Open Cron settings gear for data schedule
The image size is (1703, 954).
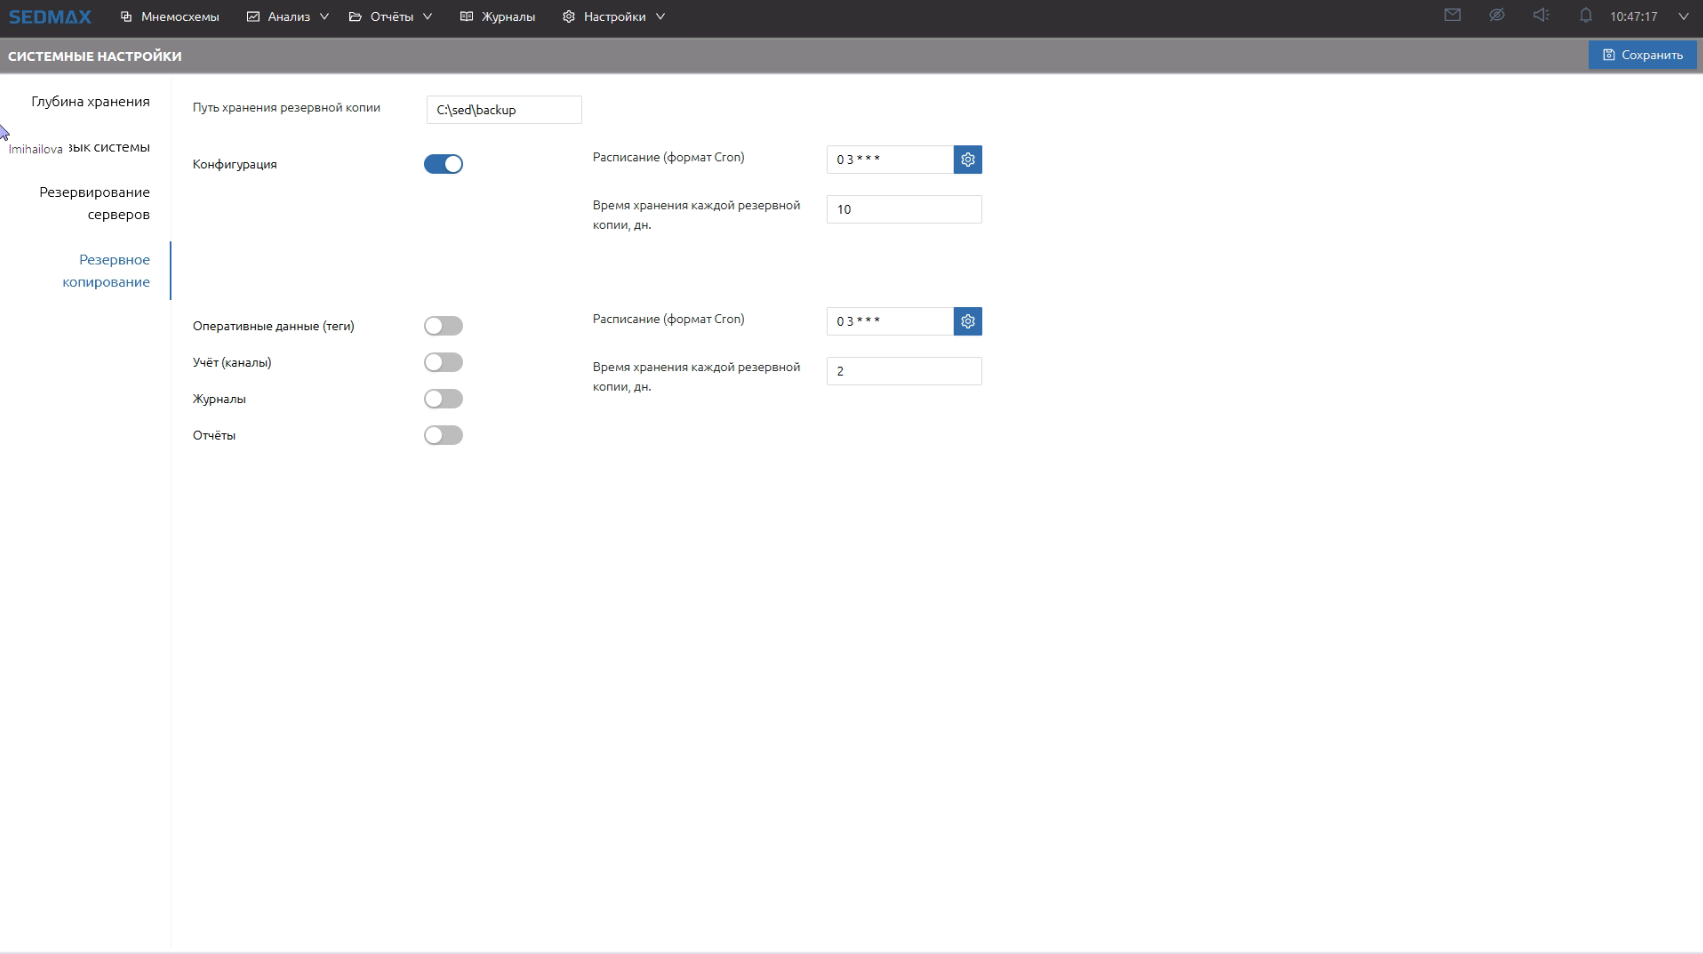pos(967,322)
